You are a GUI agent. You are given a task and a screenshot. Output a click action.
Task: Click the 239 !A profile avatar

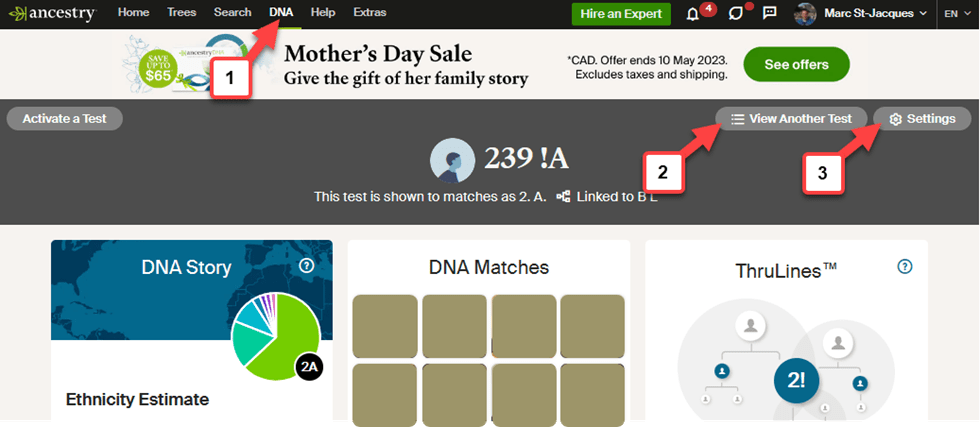[451, 160]
